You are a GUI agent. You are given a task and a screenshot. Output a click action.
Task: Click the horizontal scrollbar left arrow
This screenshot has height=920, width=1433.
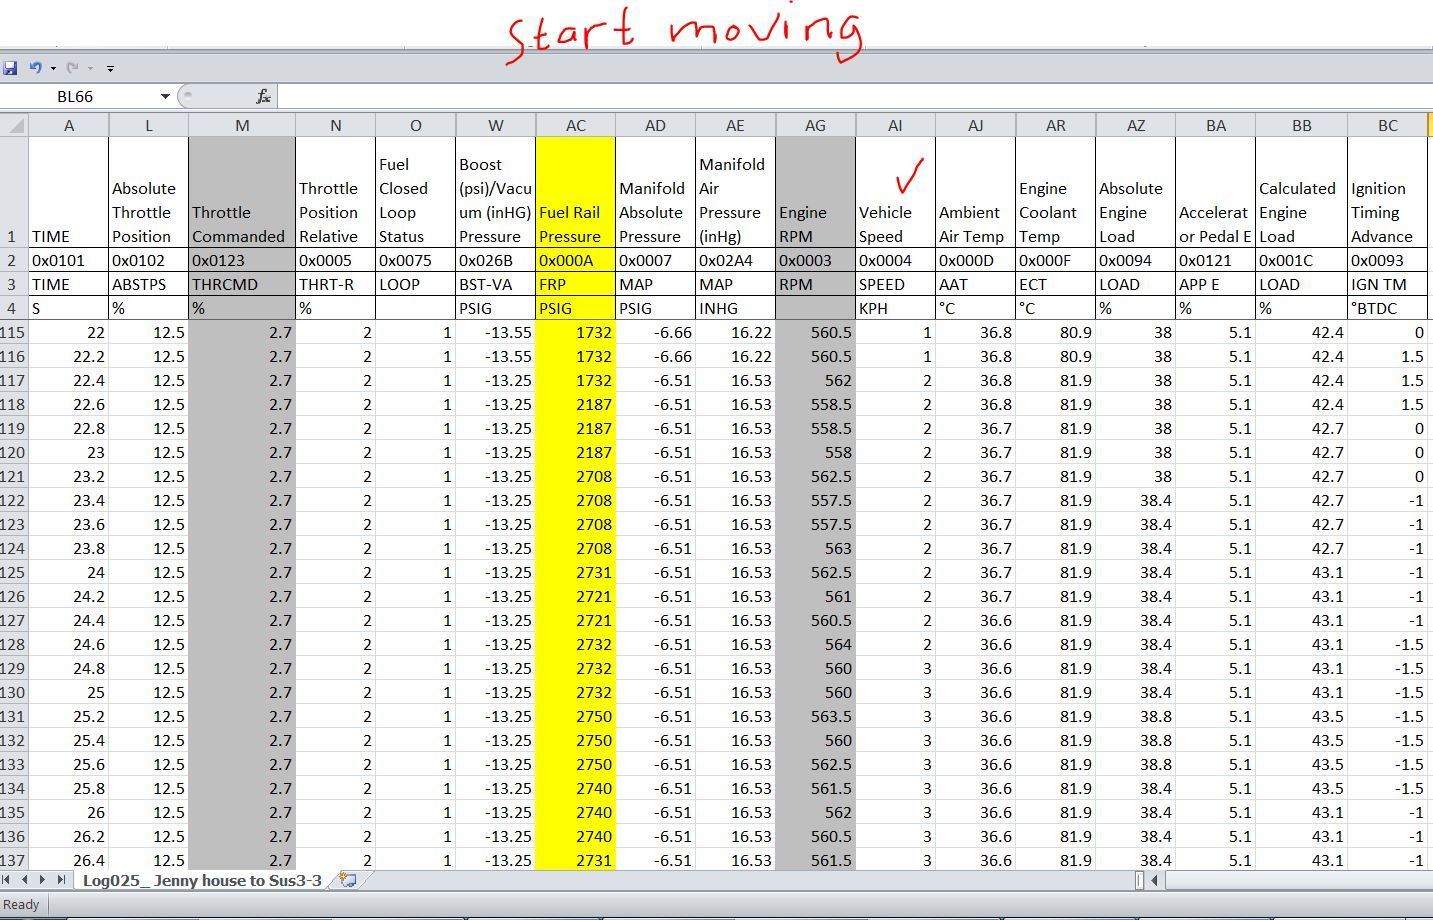(1155, 880)
